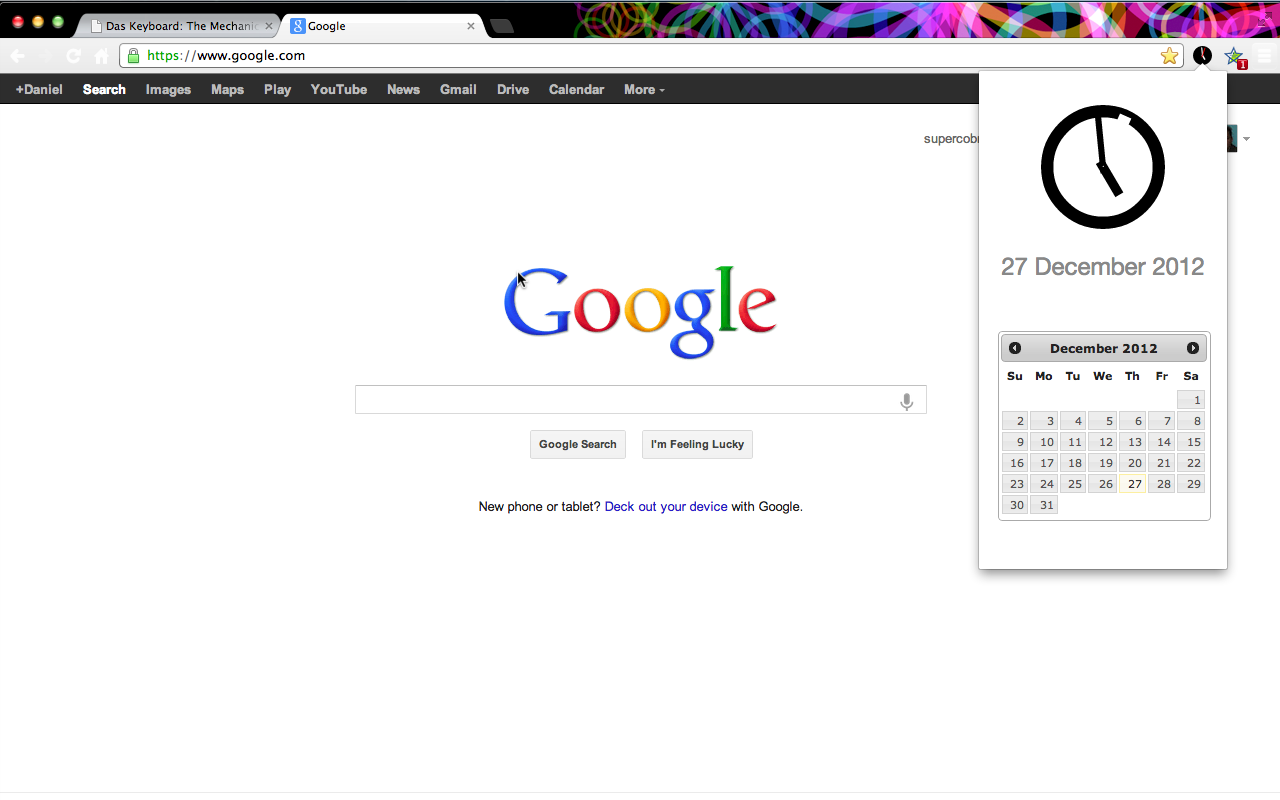Viewport: 1280px width, 800px height.
Task: Click the Google Search button
Action: pyautogui.click(x=578, y=444)
